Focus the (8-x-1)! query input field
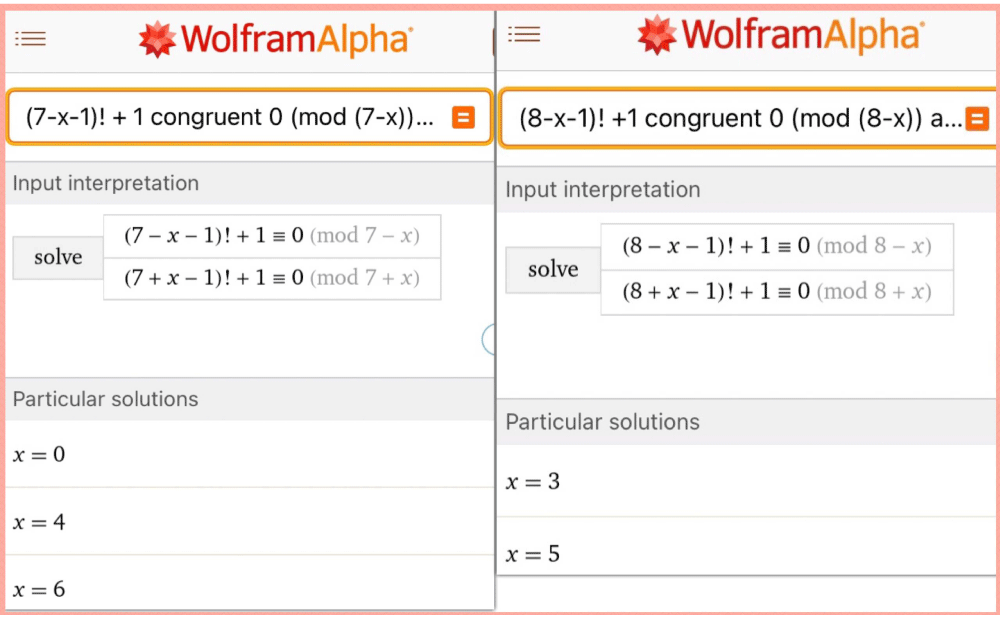 [x=748, y=119]
